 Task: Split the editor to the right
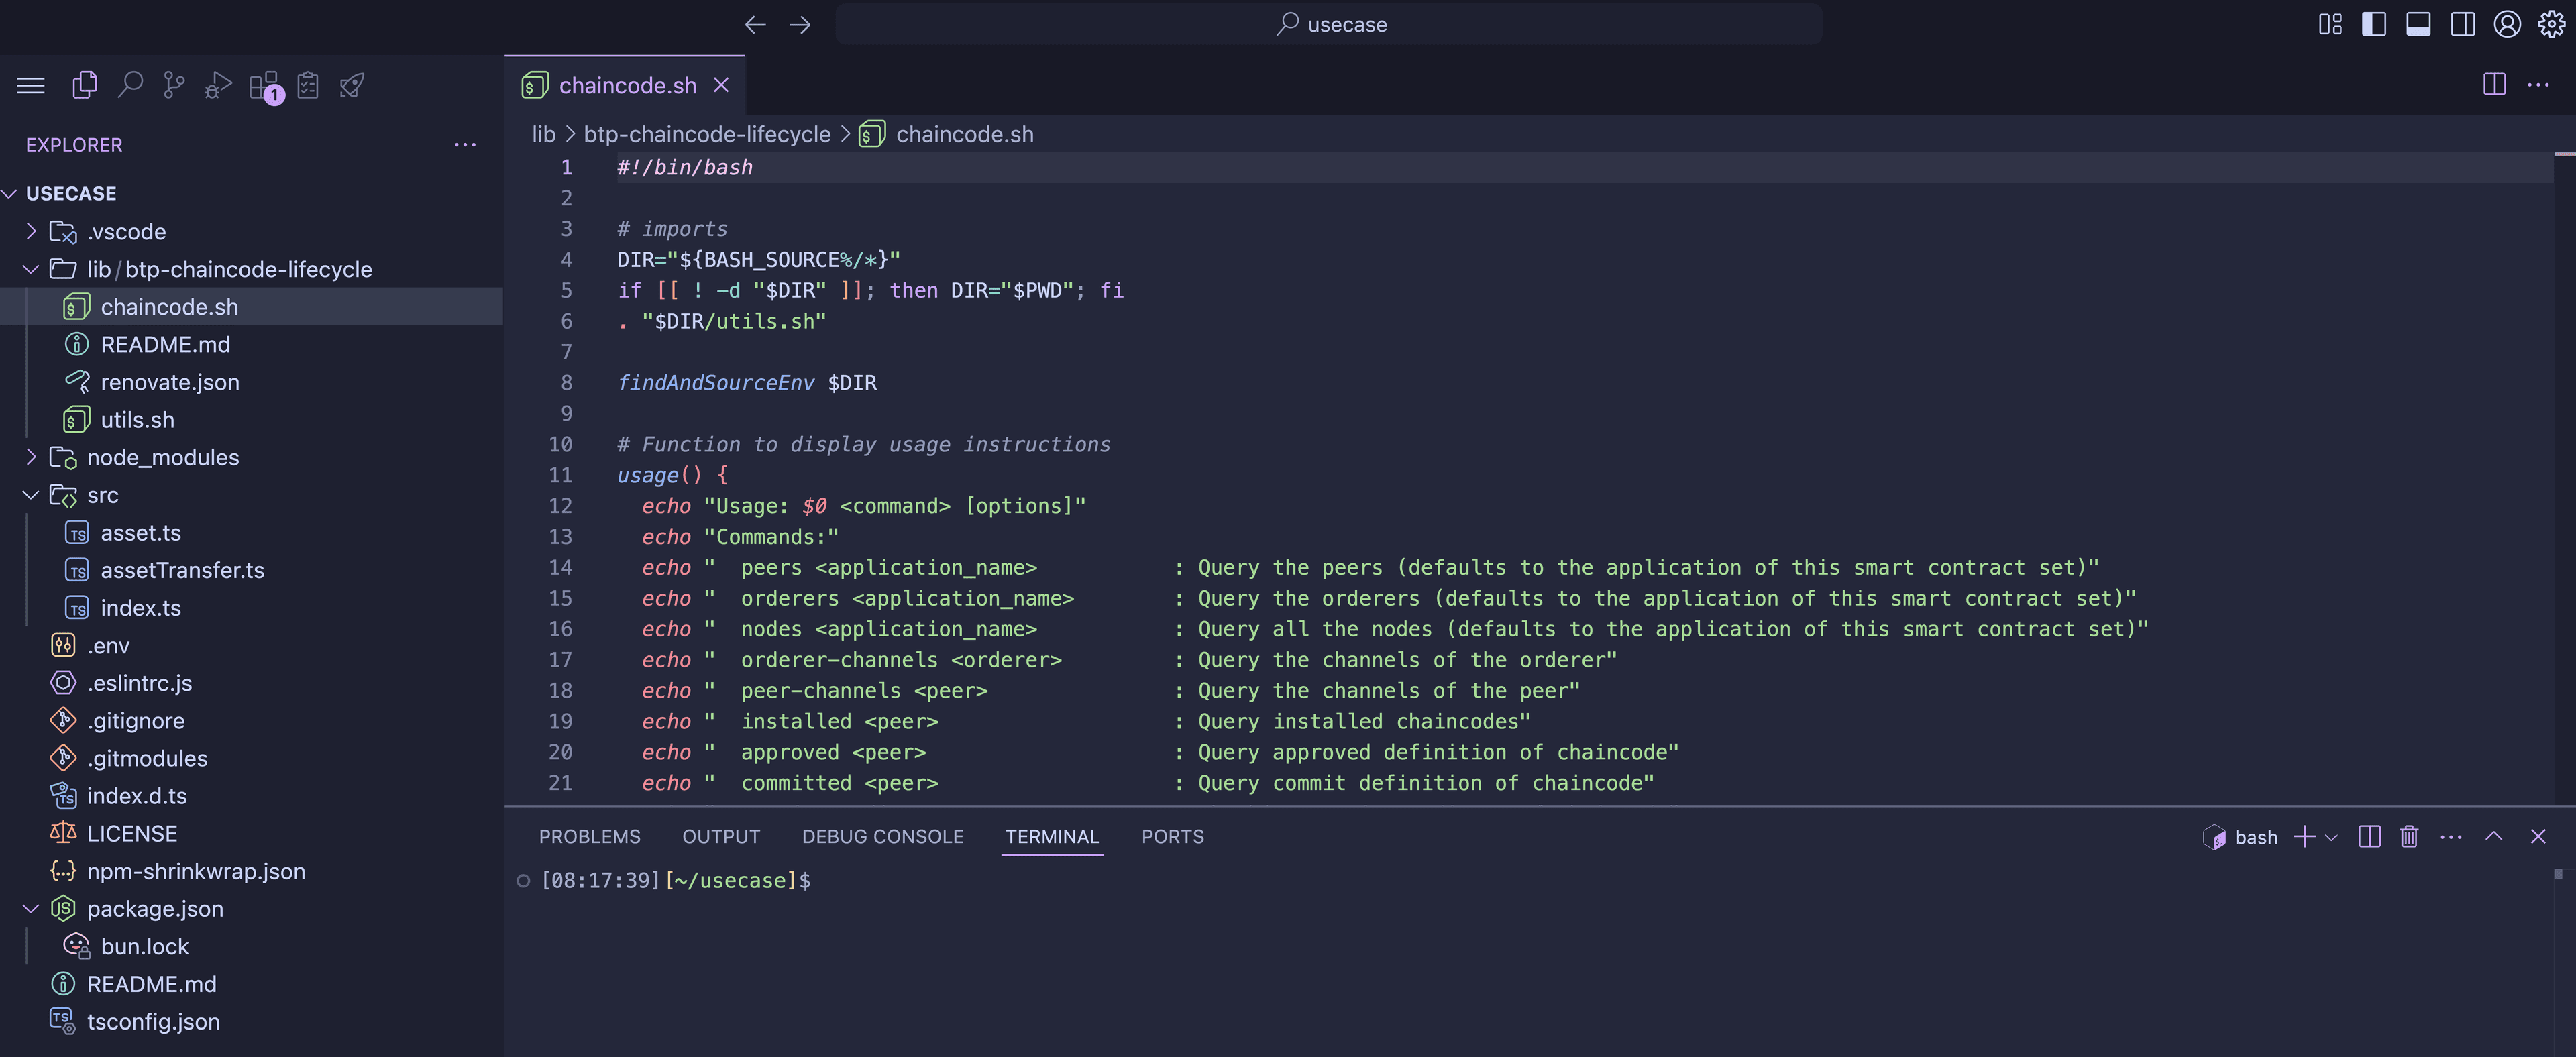click(x=2494, y=85)
